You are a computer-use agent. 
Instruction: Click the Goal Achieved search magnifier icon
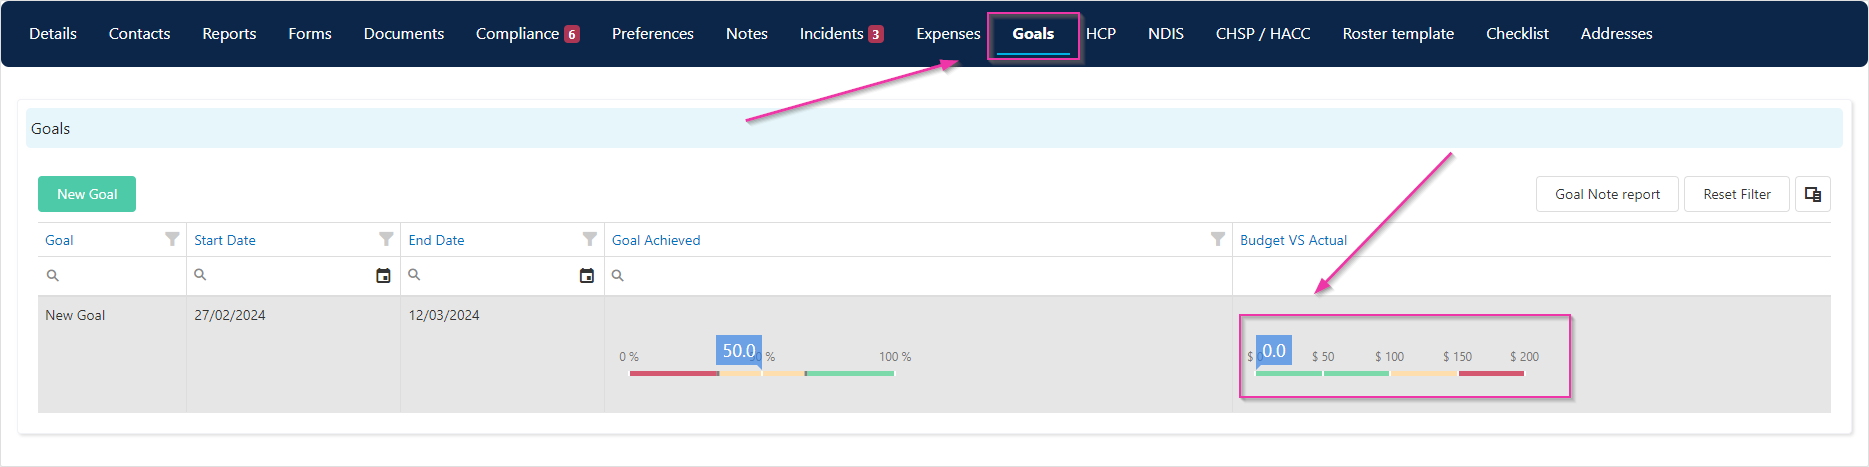click(x=618, y=275)
